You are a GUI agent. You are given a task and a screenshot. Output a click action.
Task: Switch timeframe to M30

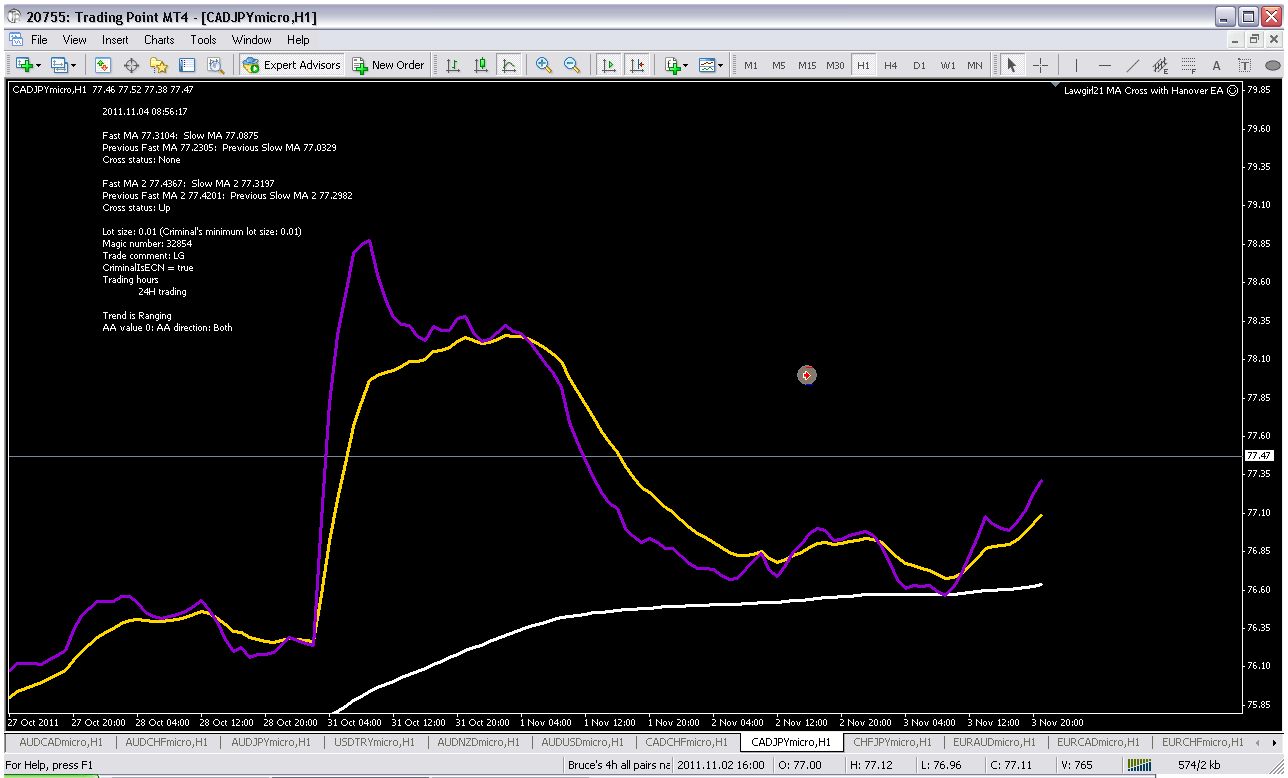pyautogui.click(x=835, y=65)
